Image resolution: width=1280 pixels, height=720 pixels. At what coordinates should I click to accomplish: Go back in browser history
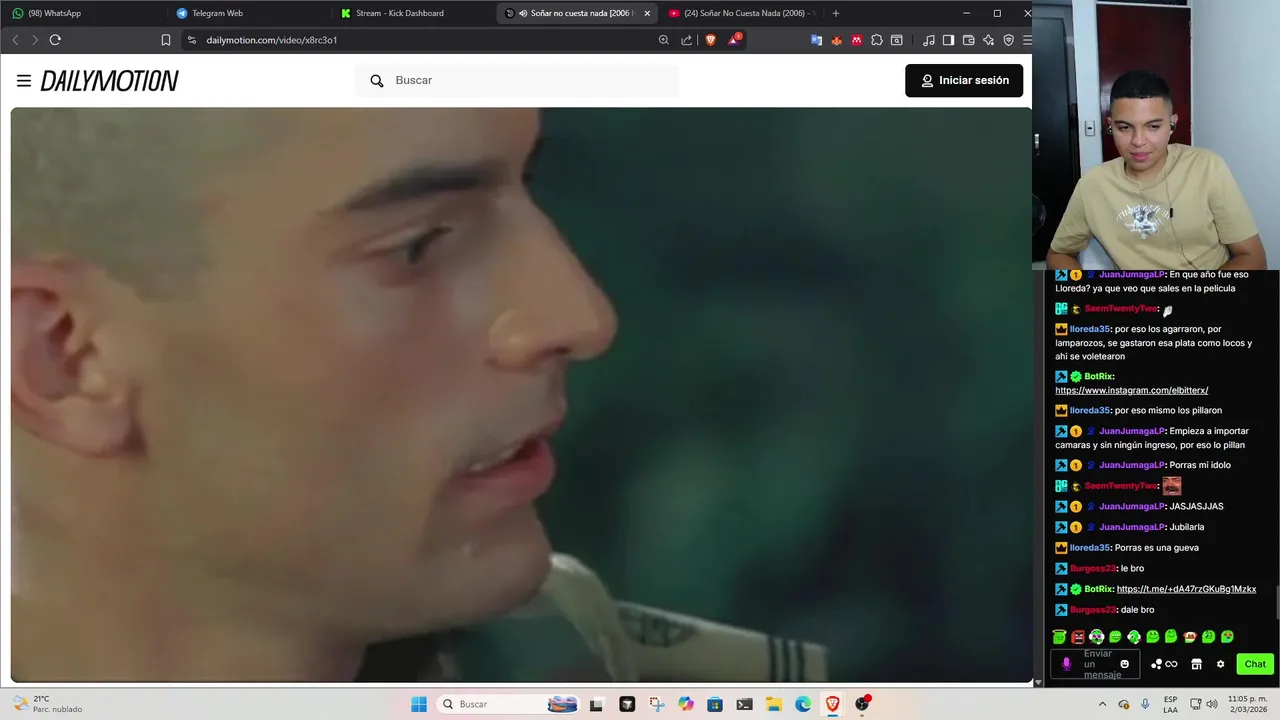(15, 40)
